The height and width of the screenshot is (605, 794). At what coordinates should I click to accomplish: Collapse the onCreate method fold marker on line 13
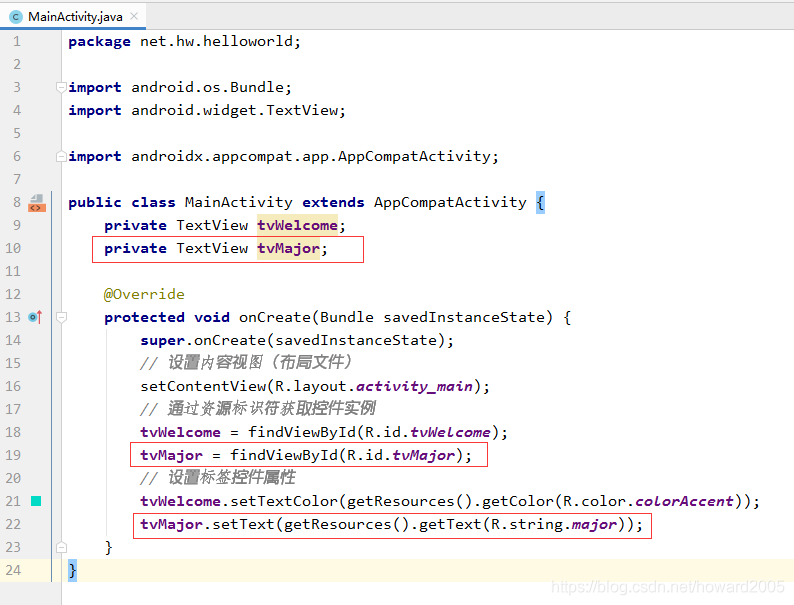click(61, 317)
